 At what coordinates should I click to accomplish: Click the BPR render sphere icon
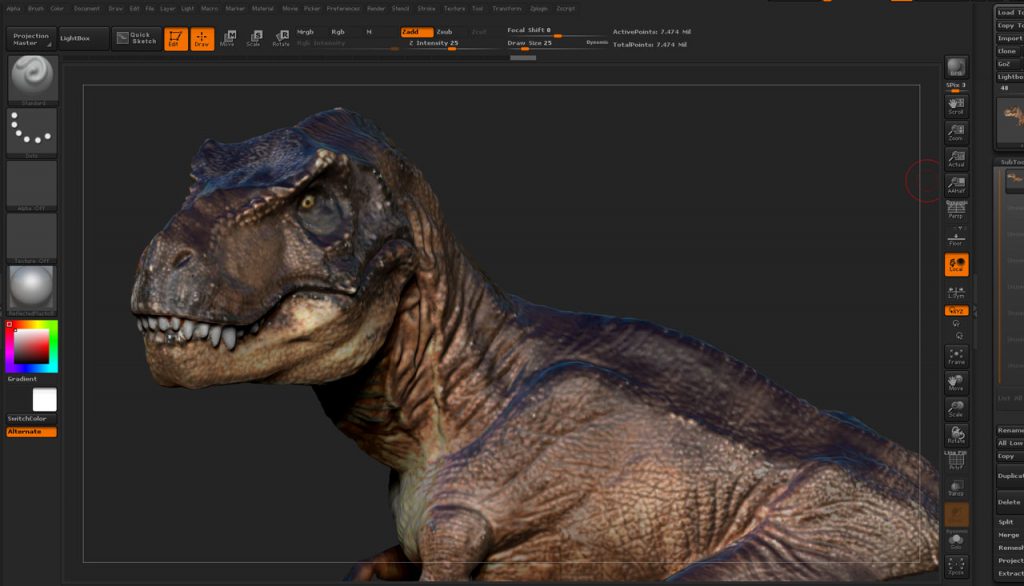click(x=956, y=67)
